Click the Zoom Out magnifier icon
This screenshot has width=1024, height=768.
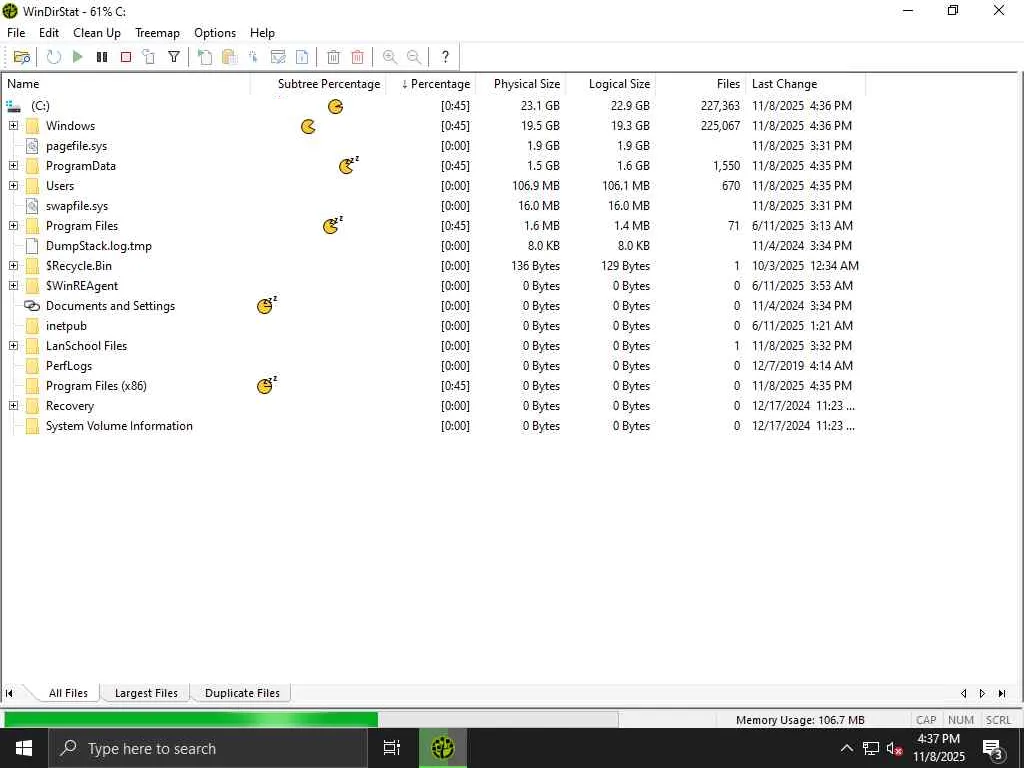point(413,57)
